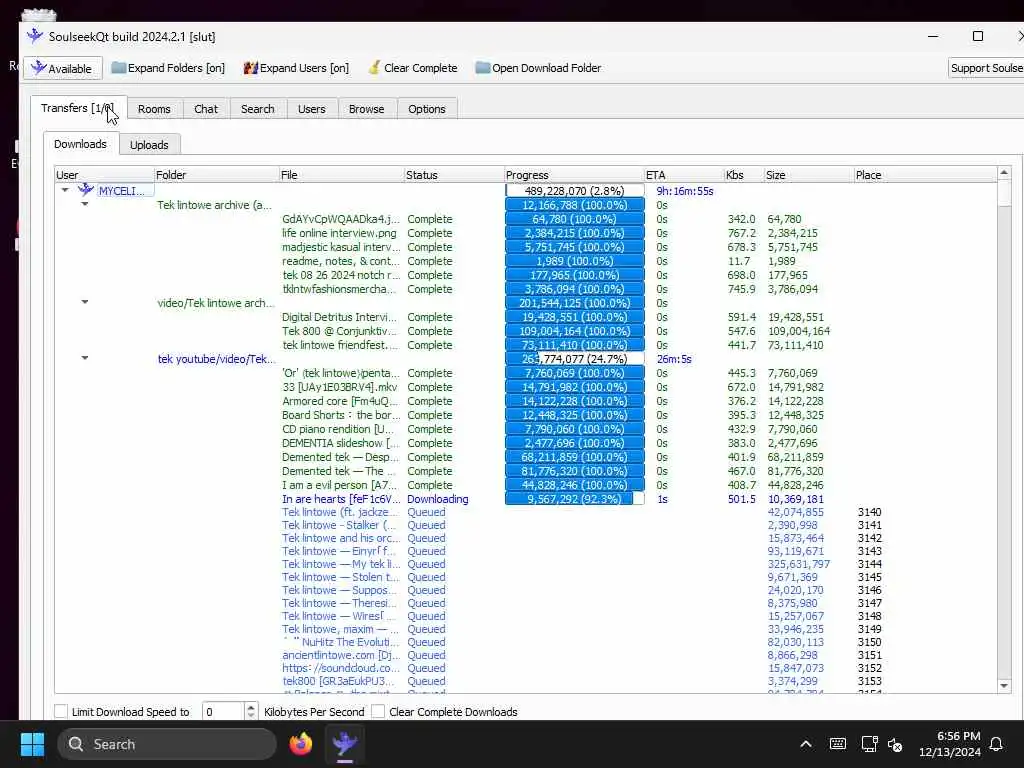Select file DEMENTIA slideshow
The width and height of the screenshot is (1024, 768).
tap(340, 443)
